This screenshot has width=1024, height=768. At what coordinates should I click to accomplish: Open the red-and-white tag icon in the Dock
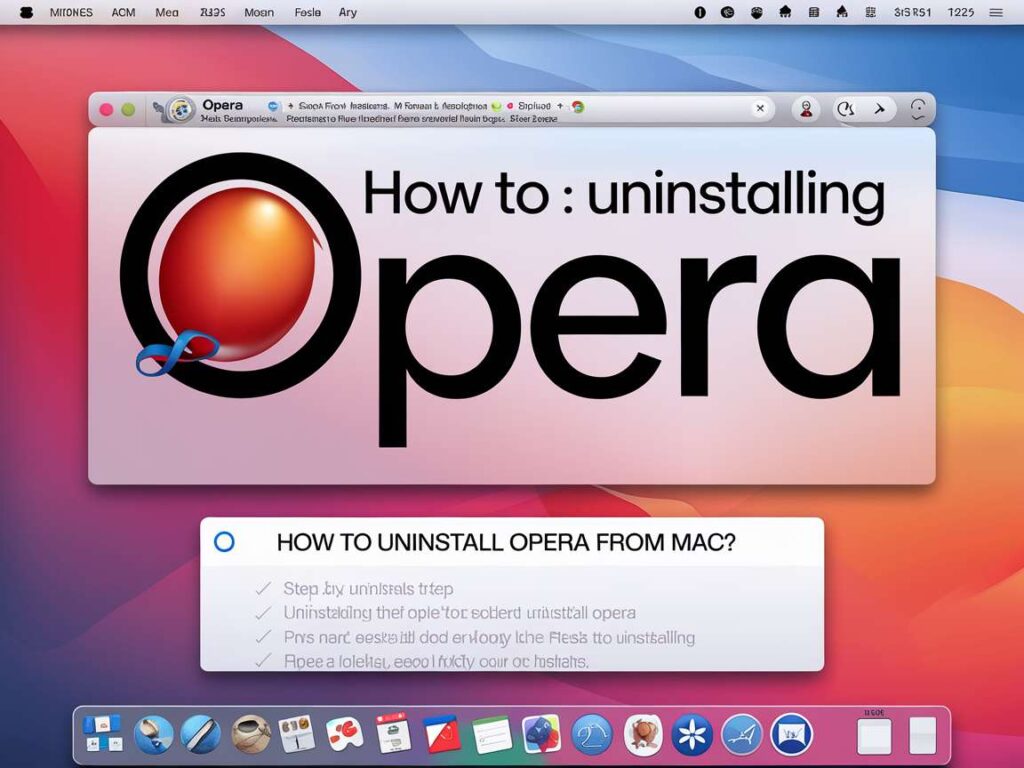point(441,734)
